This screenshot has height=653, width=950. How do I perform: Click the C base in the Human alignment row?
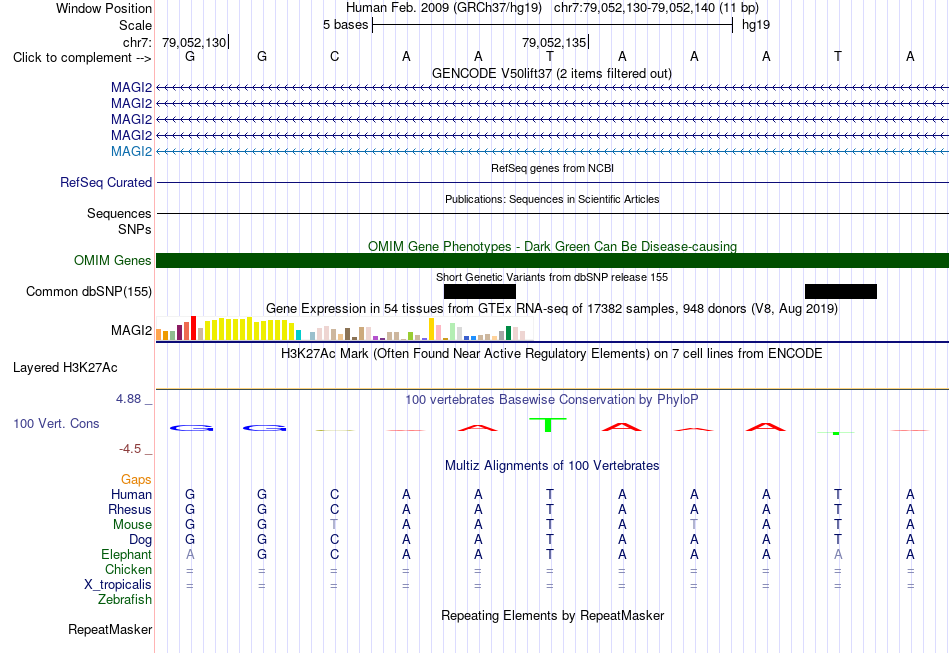pos(334,494)
